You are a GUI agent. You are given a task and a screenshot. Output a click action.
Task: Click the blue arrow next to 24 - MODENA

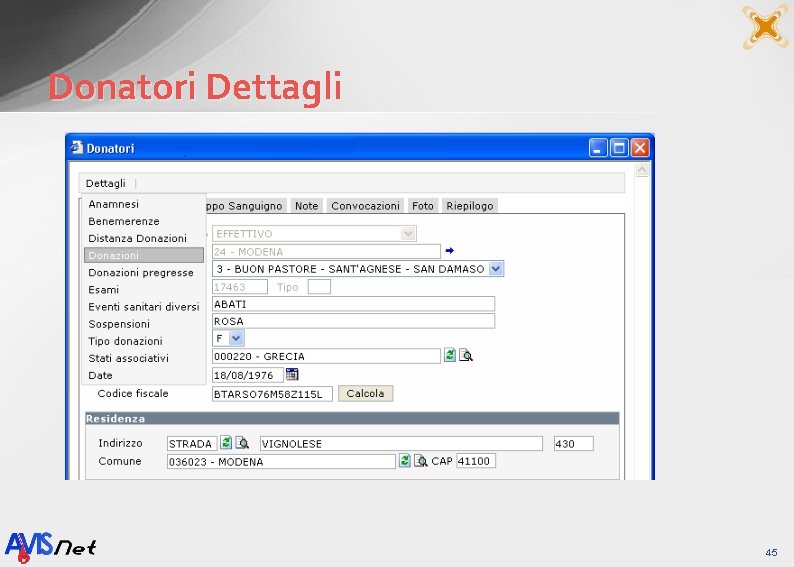point(450,251)
